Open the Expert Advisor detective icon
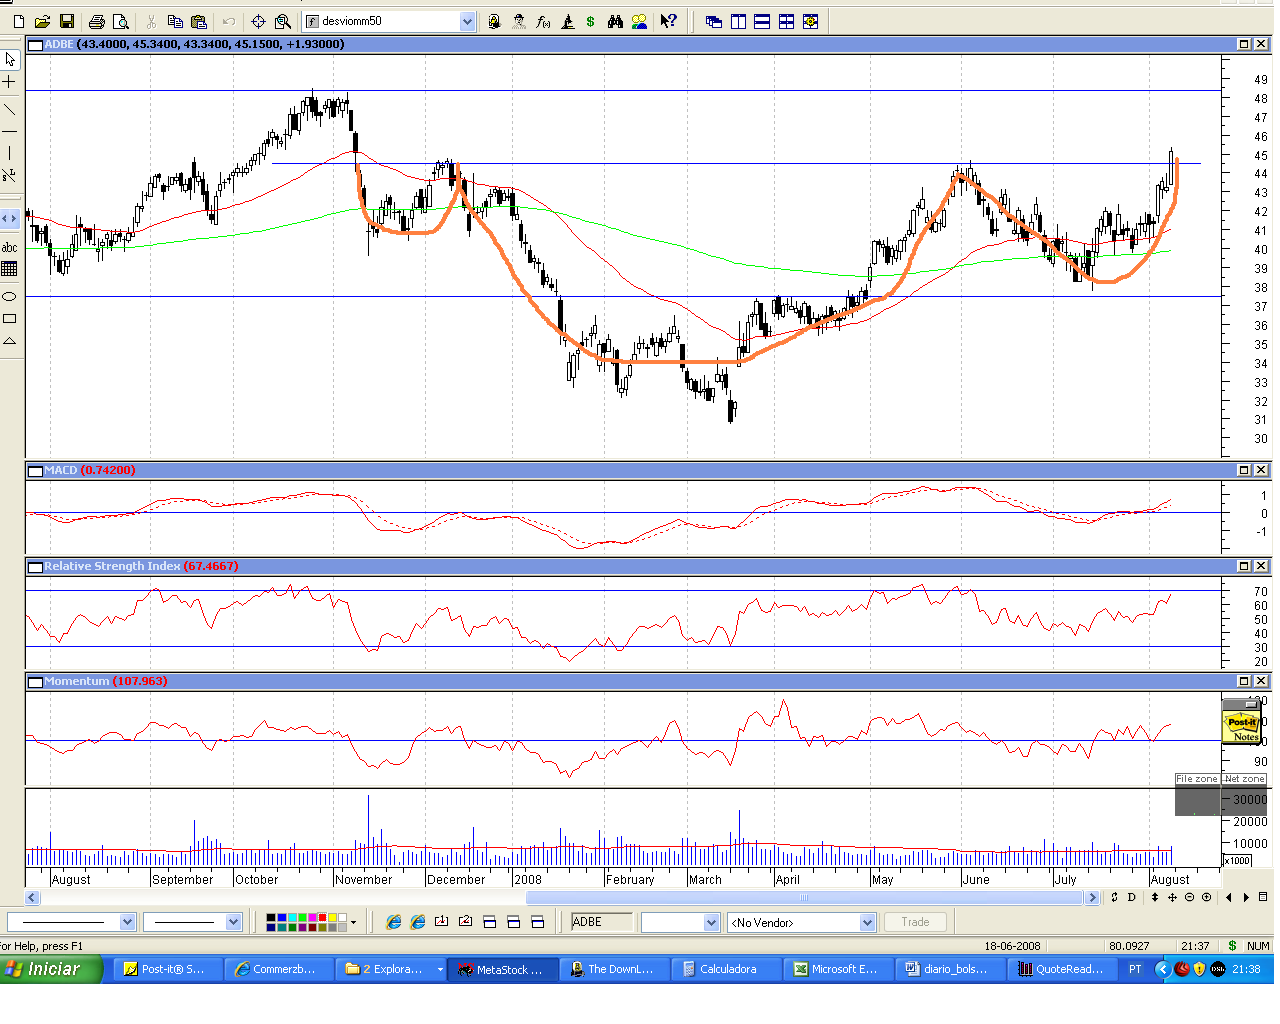1280x1024 pixels. pos(519,21)
